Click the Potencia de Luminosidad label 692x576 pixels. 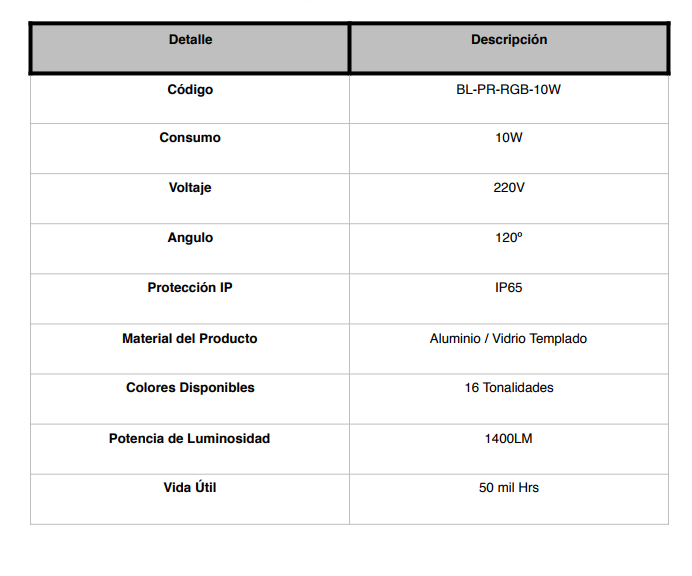pos(189,439)
